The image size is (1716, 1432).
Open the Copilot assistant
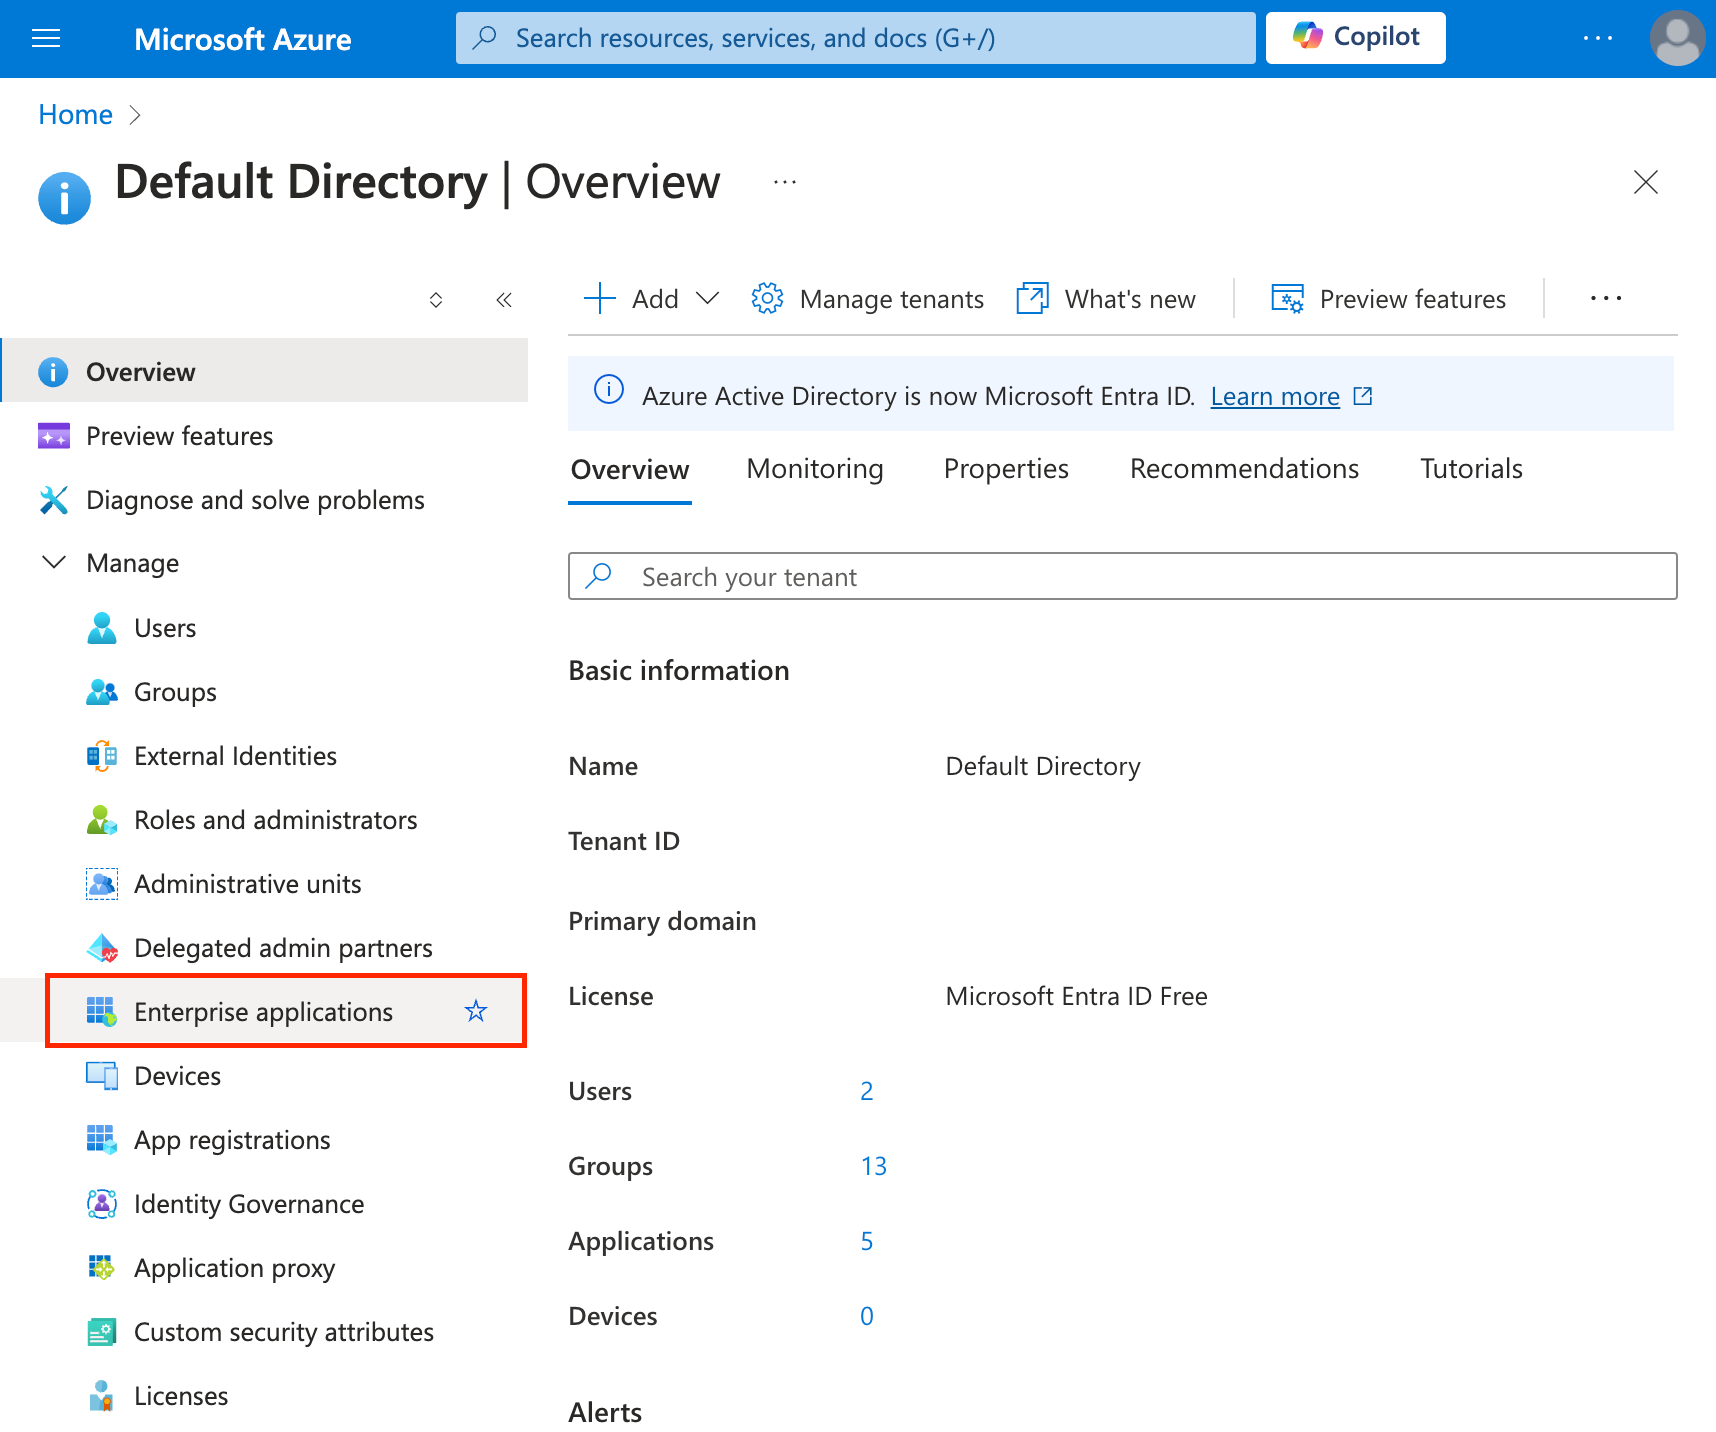click(x=1355, y=38)
